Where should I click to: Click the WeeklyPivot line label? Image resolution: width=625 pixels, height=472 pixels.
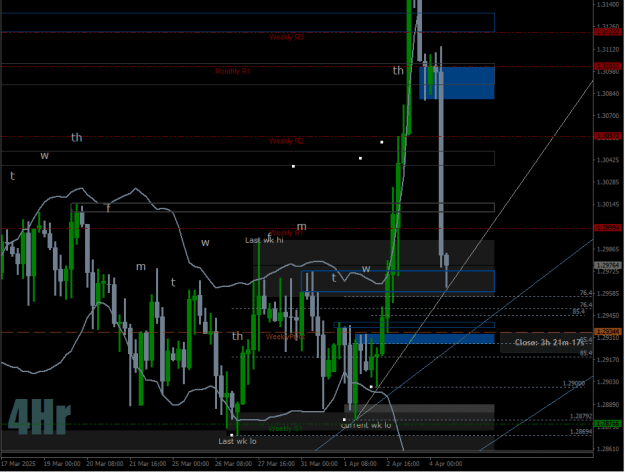tap(285, 337)
